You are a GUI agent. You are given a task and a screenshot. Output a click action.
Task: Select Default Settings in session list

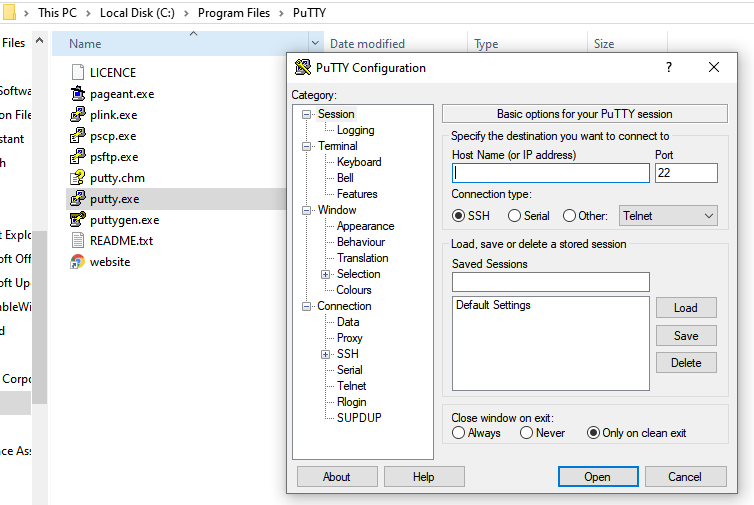click(493, 305)
